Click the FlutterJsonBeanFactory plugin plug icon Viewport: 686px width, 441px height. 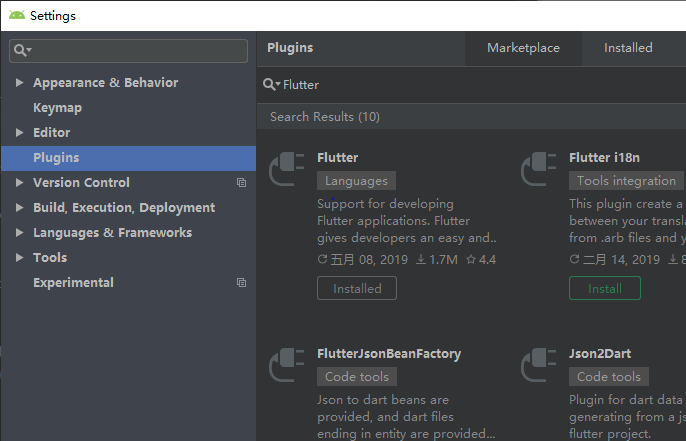(x=287, y=365)
